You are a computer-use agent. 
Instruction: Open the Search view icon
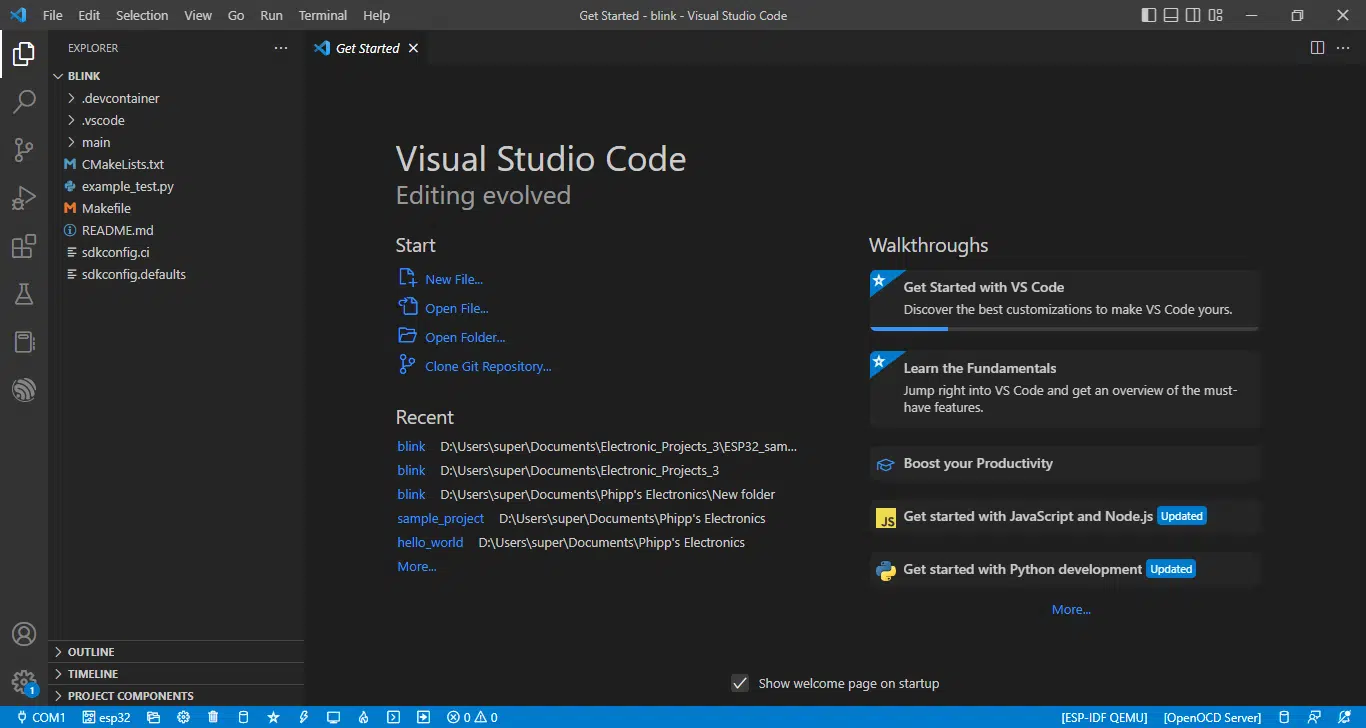[24, 101]
